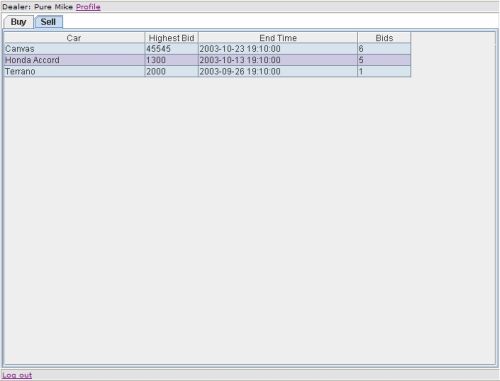Select the Terrano car row
This screenshot has width=500, height=381.
pos(207,71)
